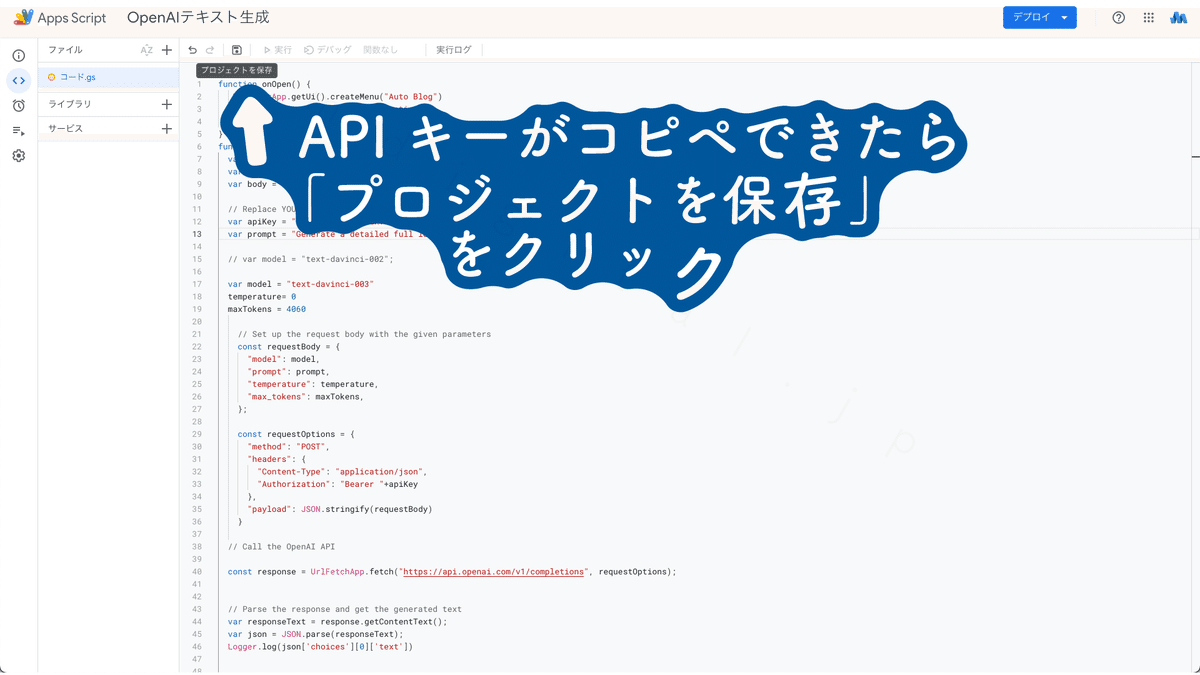Click the "prompt": prompt line

point(287,372)
